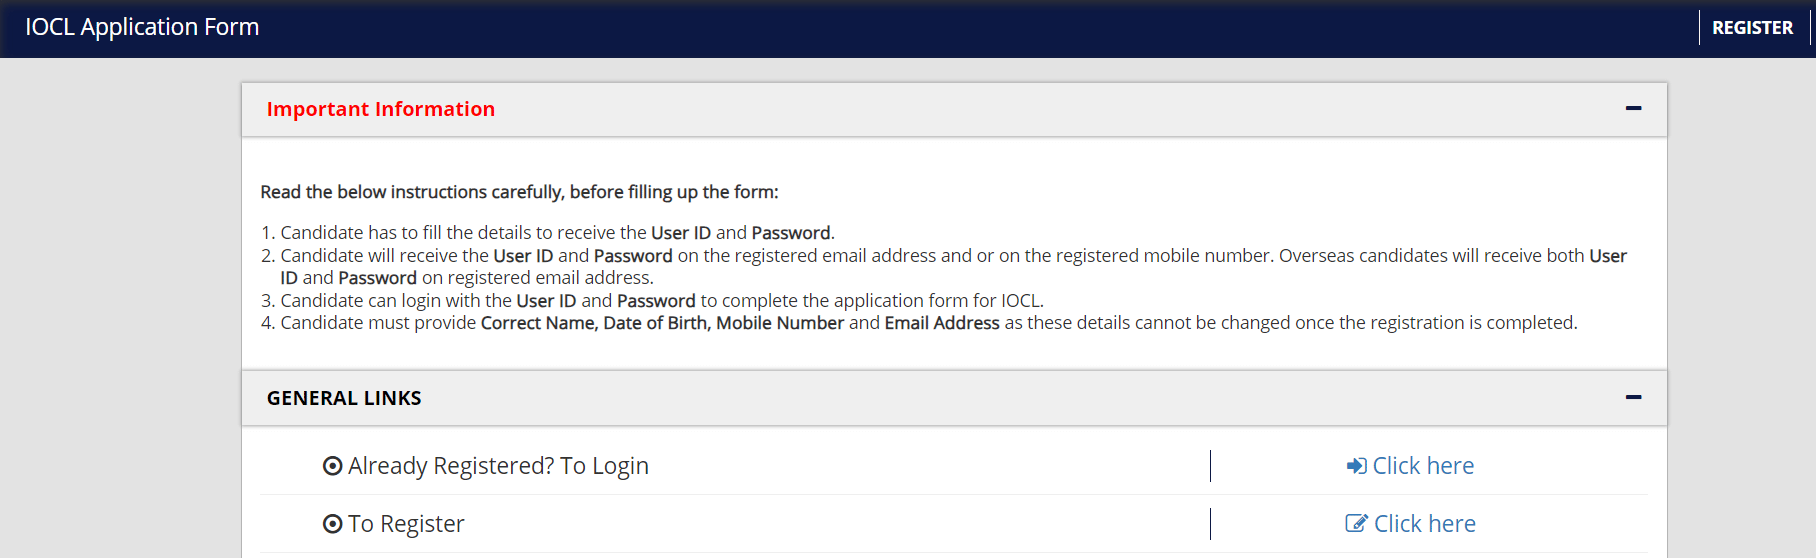Follow the Click here link to Login
Screen dimensions: 1816x558
tap(1423, 466)
